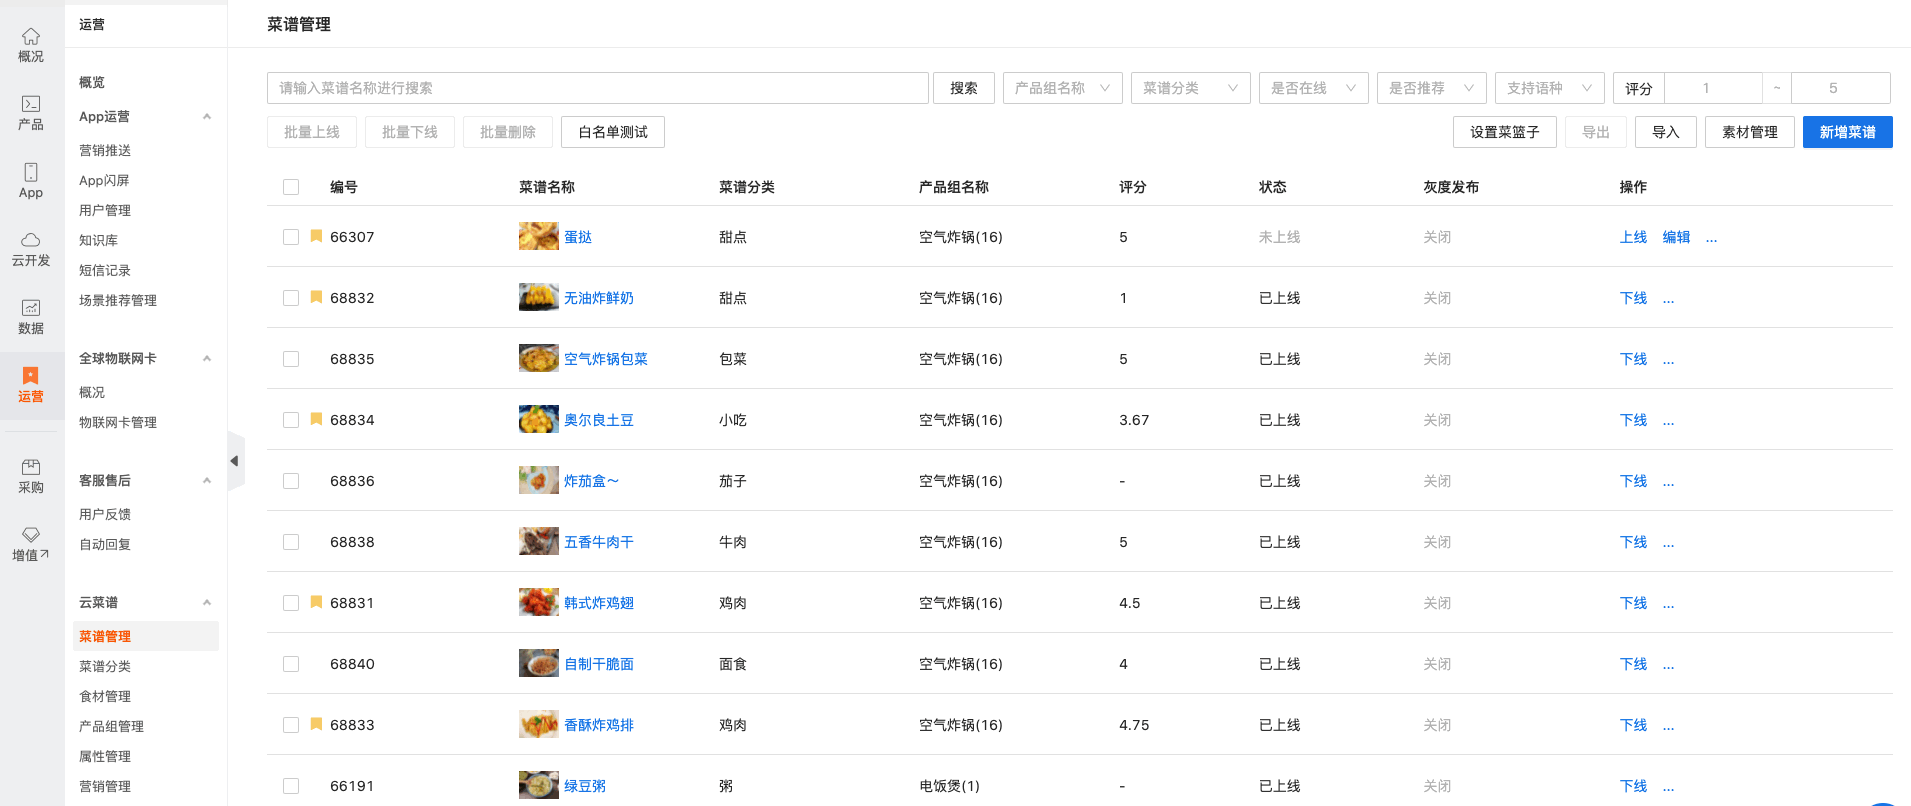This screenshot has width=1911, height=806.
Task: Check the box for recipe 68835
Action: [x=291, y=359]
